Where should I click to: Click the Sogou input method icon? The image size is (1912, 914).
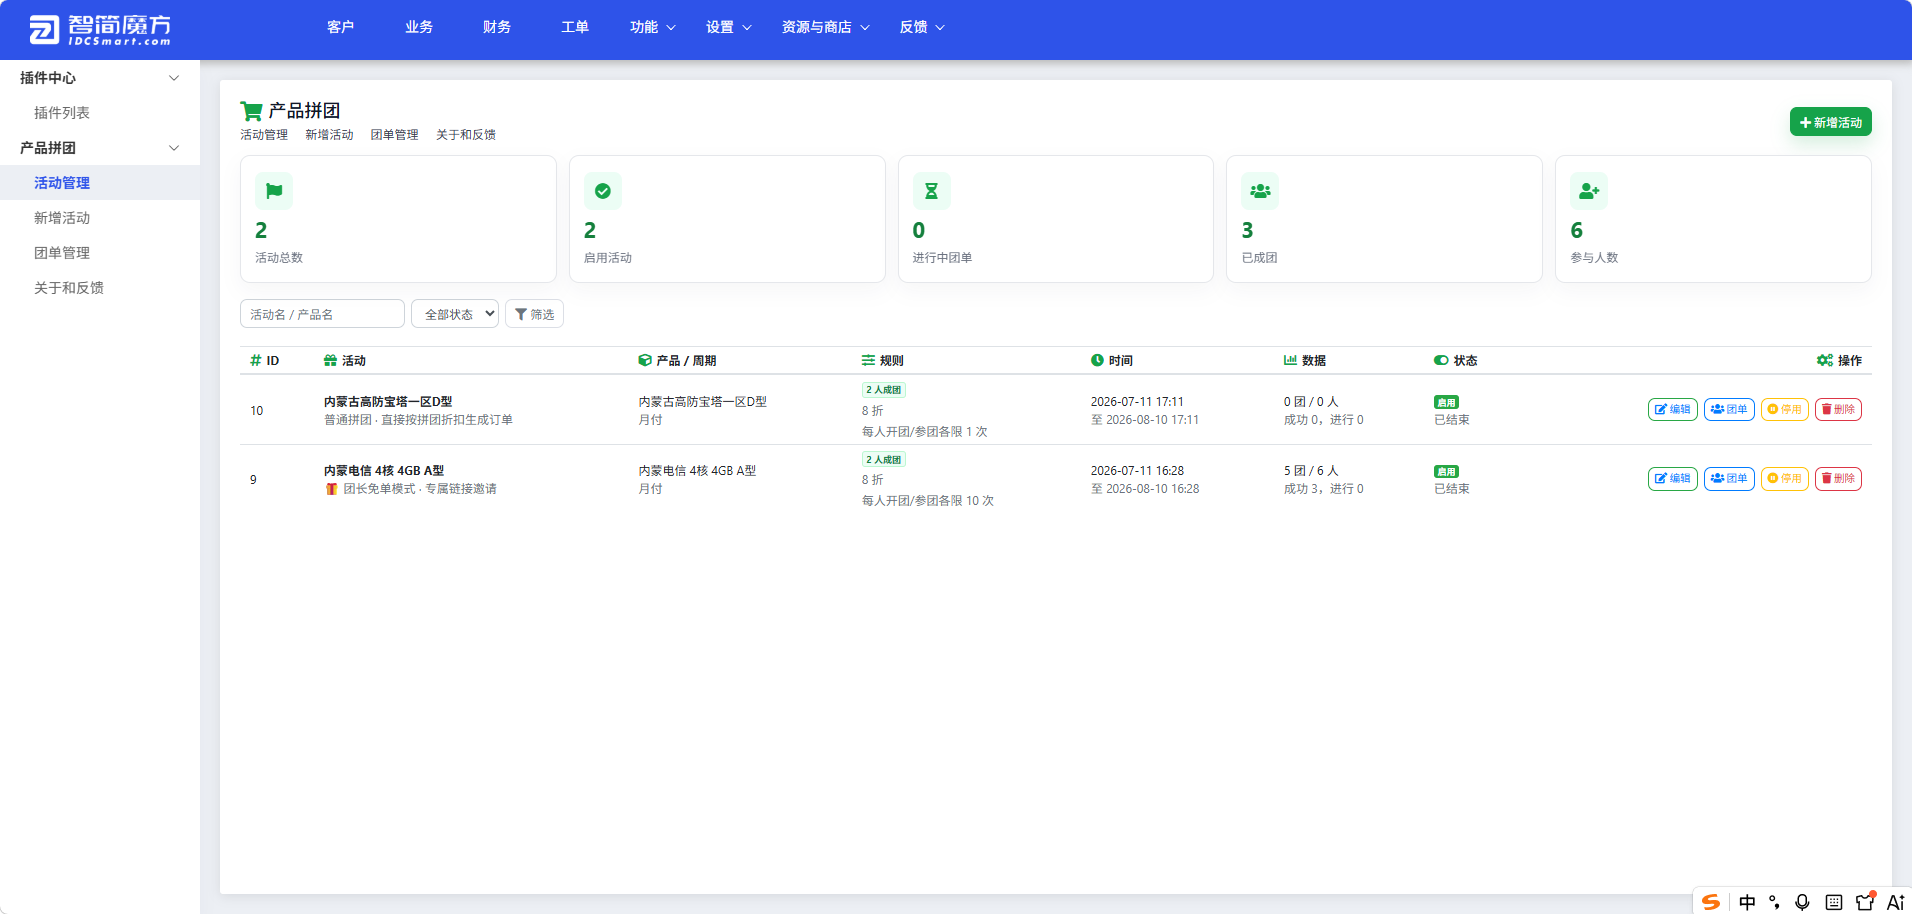point(1711,902)
